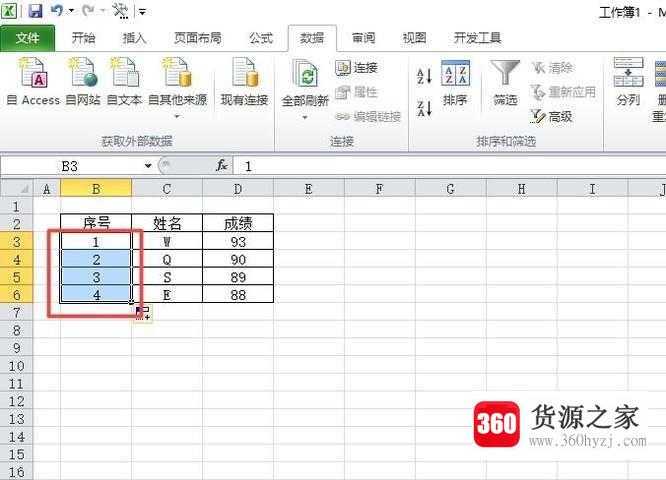Switch to the 公式 tab
This screenshot has height=480, width=666.
261,38
